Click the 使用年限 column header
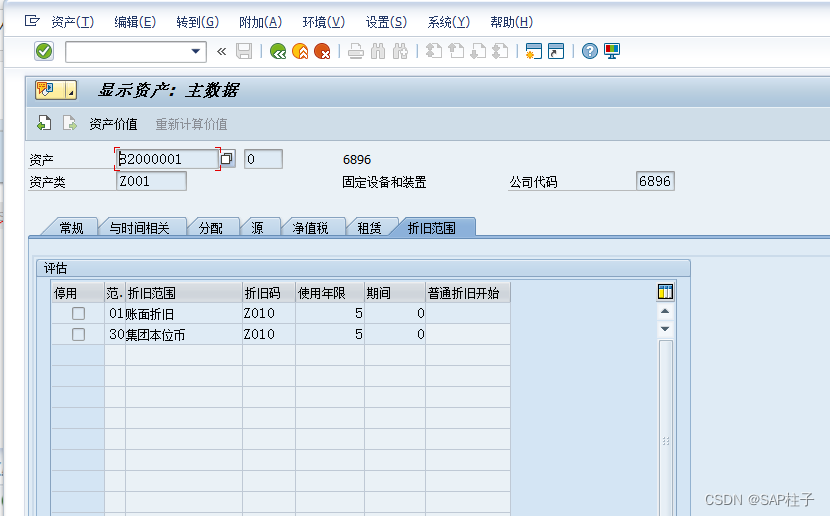This screenshot has height=516, width=830. click(330, 293)
